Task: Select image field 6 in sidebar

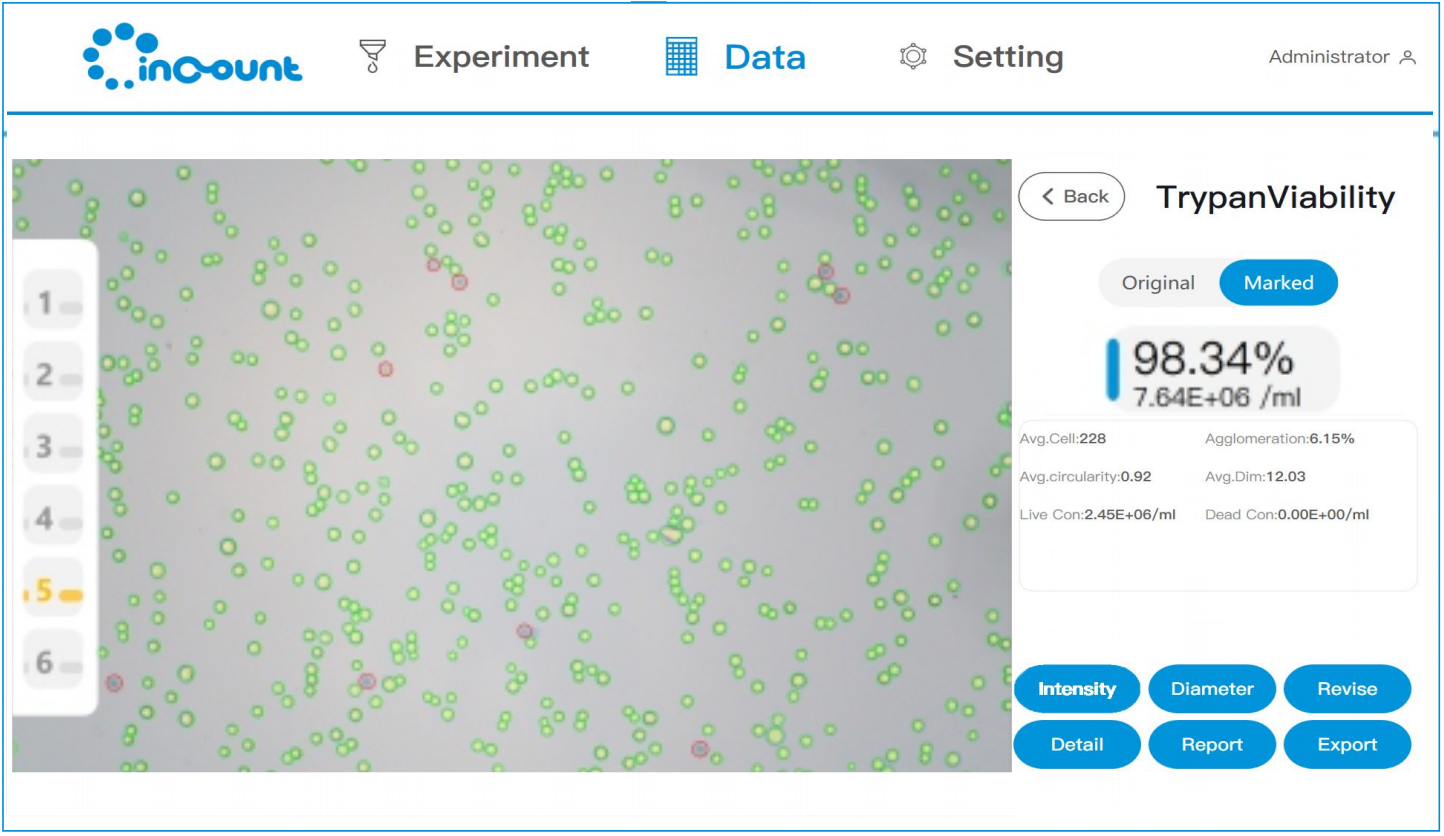Action: pos(53,662)
